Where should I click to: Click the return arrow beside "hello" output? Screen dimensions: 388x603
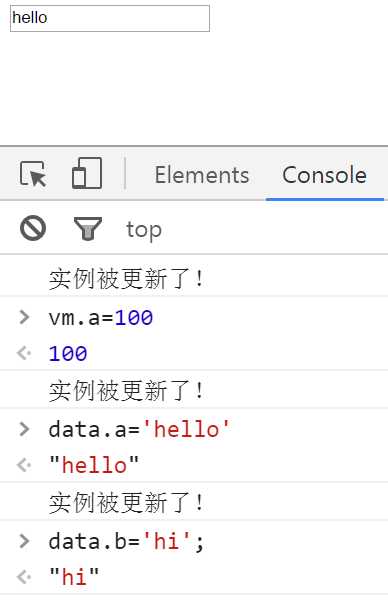coord(24,465)
